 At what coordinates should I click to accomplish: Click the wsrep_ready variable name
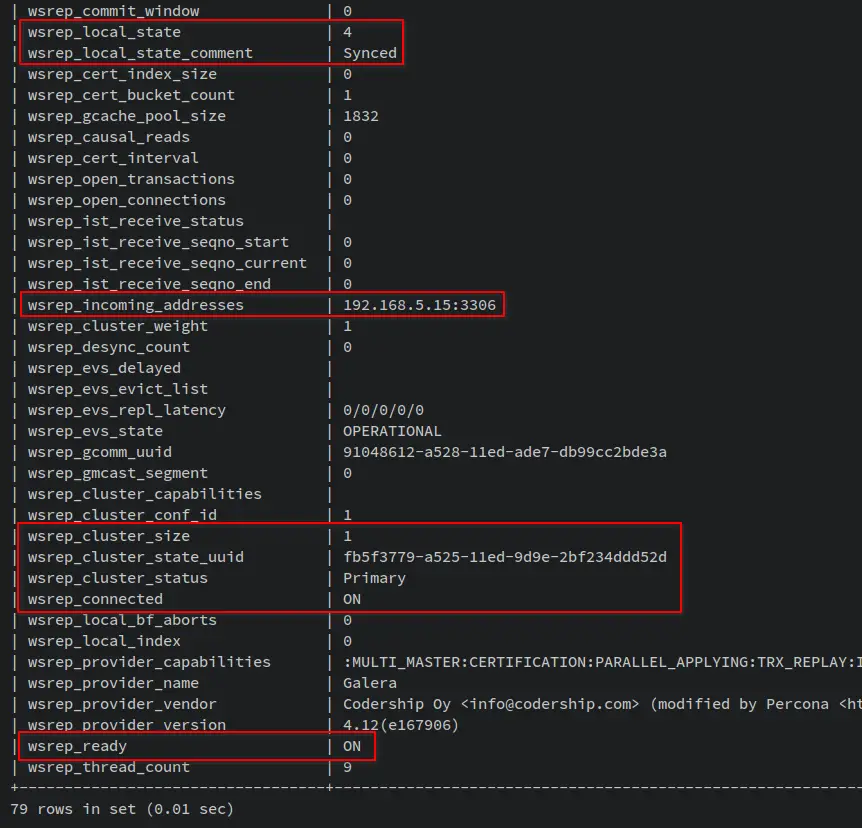click(77, 746)
